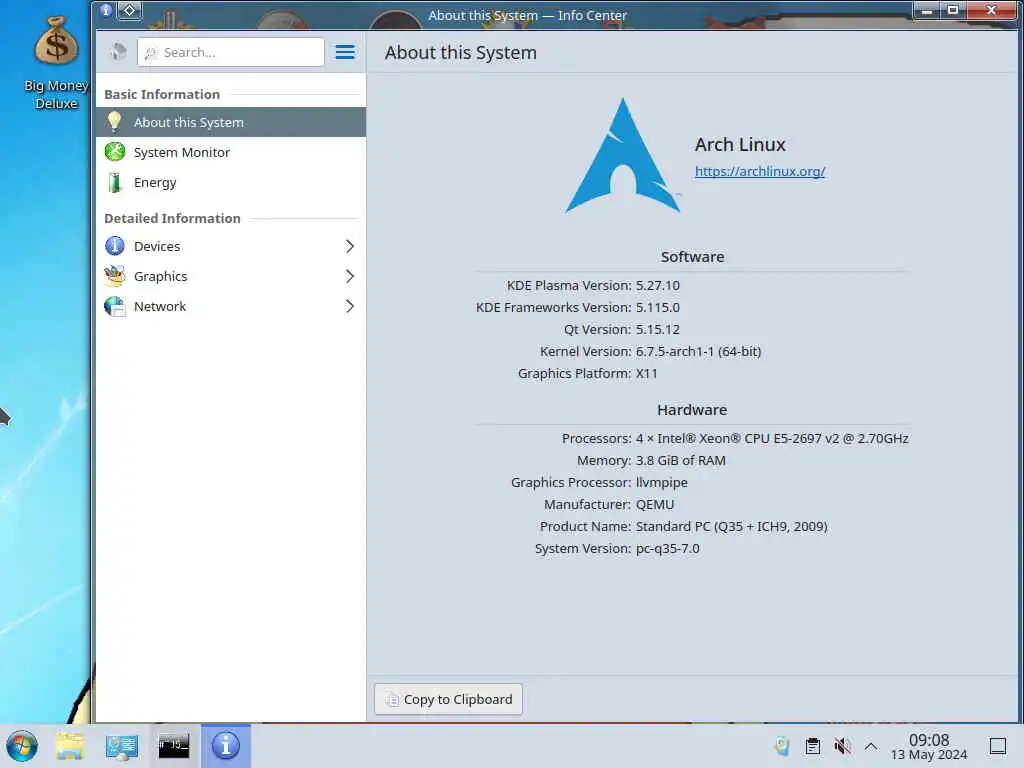Click the Info Center taskbar entry
Viewport: 1024px width, 768px height.
click(226, 746)
